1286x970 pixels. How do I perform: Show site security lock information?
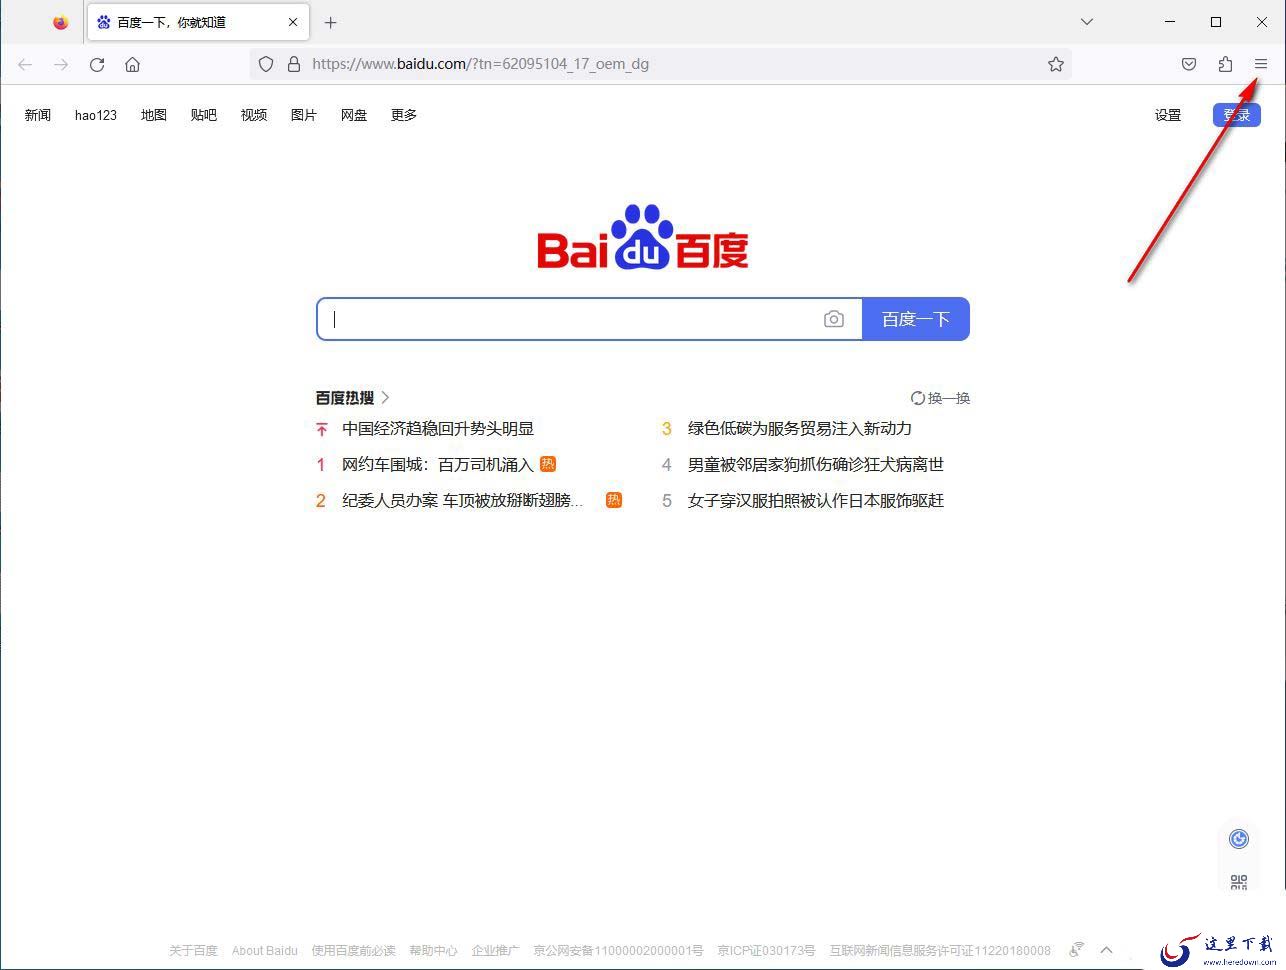(294, 64)
